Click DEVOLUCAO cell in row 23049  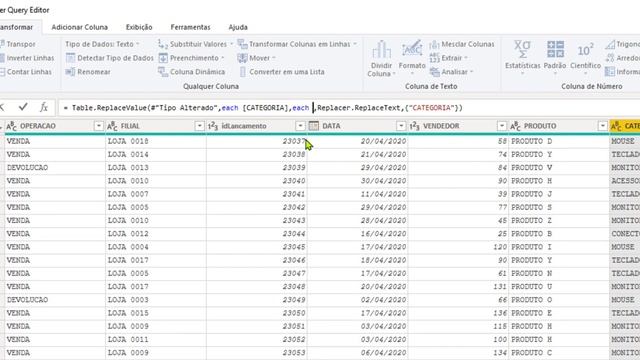pyautogui.click(x=55, y=300)
